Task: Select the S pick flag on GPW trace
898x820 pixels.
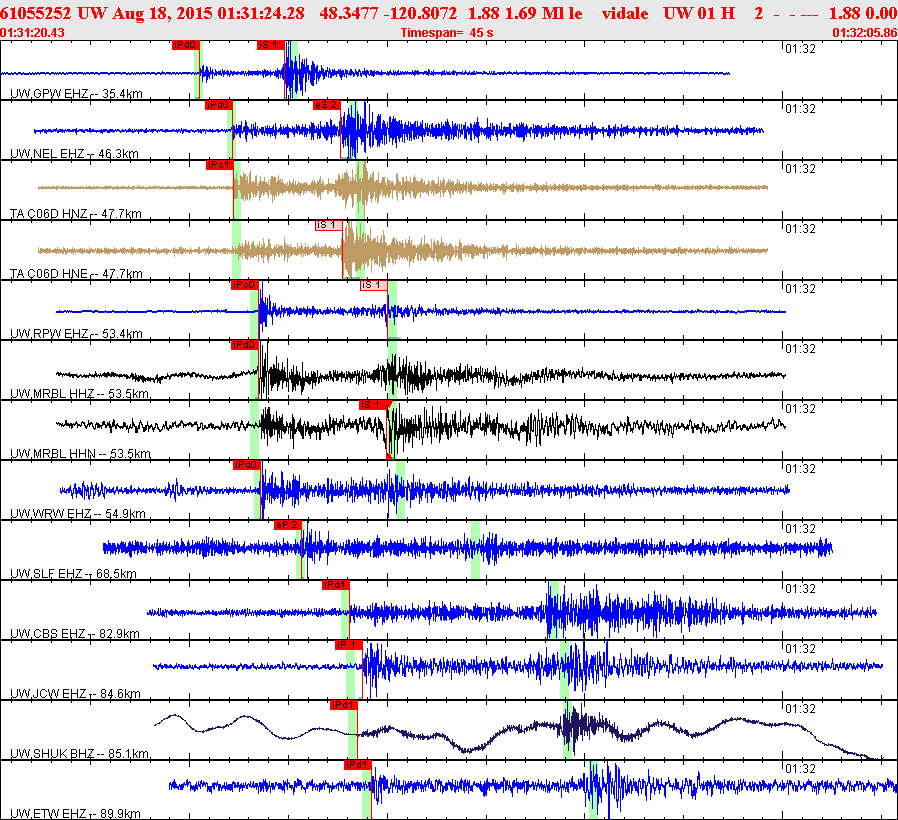Action: pos(270,45)
